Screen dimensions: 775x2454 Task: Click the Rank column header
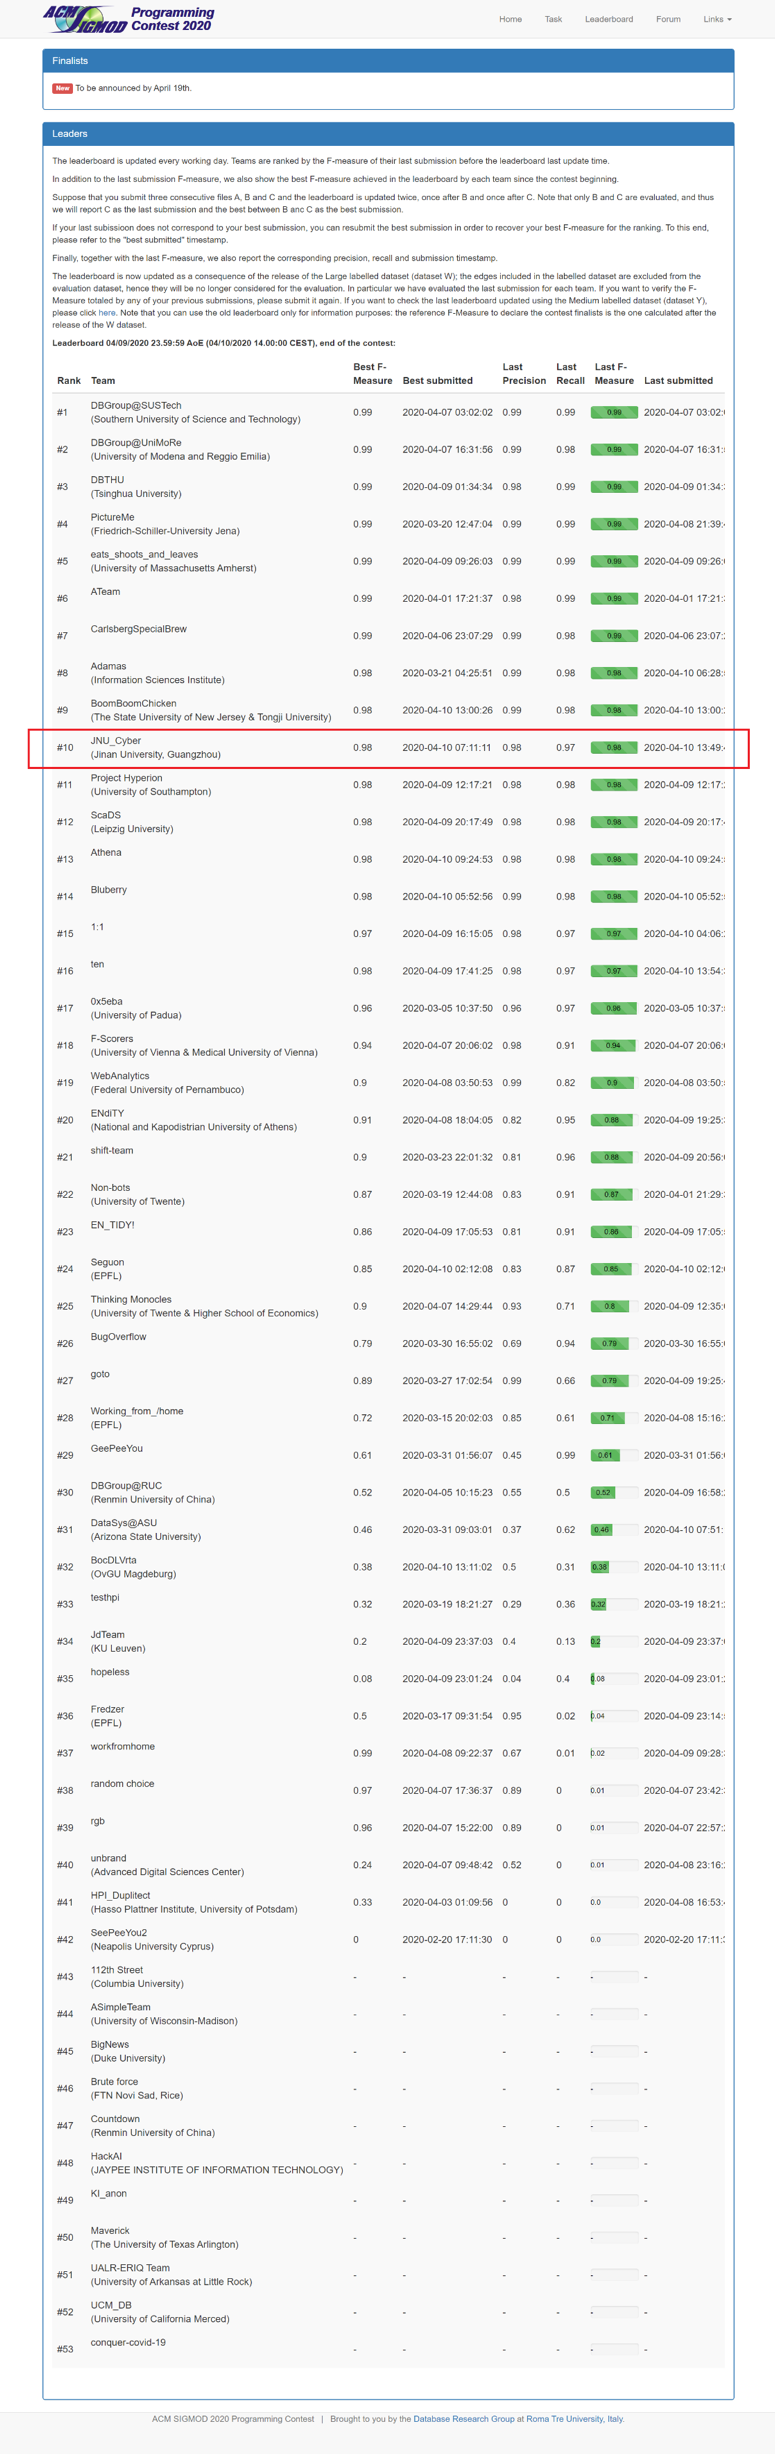click(x=69, y=381)
